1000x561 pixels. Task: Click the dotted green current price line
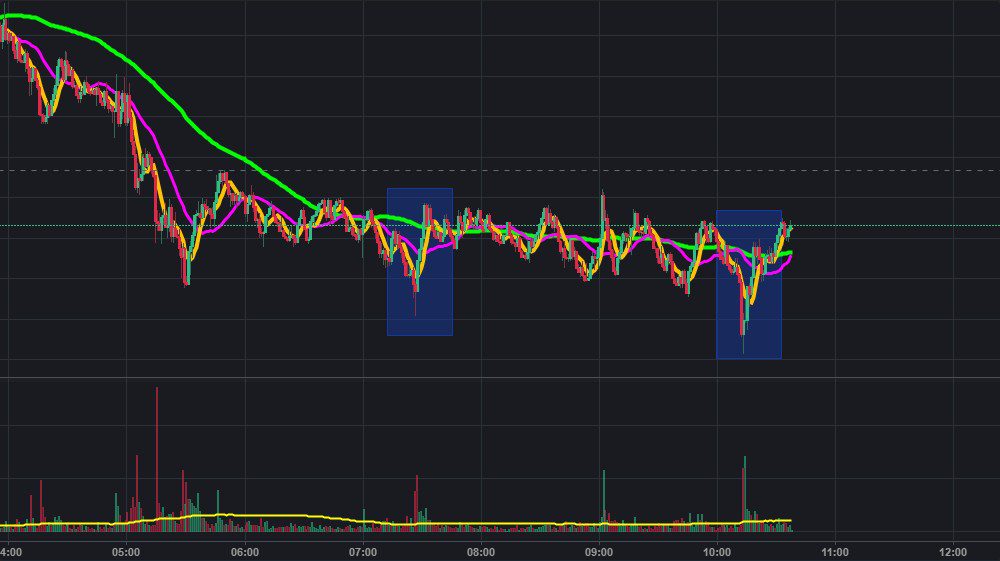900,226
